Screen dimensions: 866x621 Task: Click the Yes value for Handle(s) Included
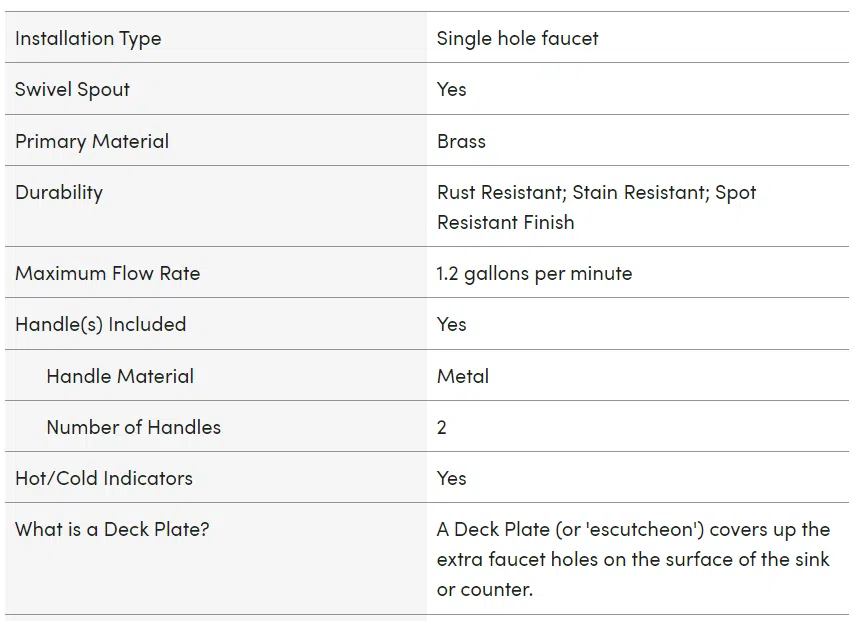click(x=451, y=324)
